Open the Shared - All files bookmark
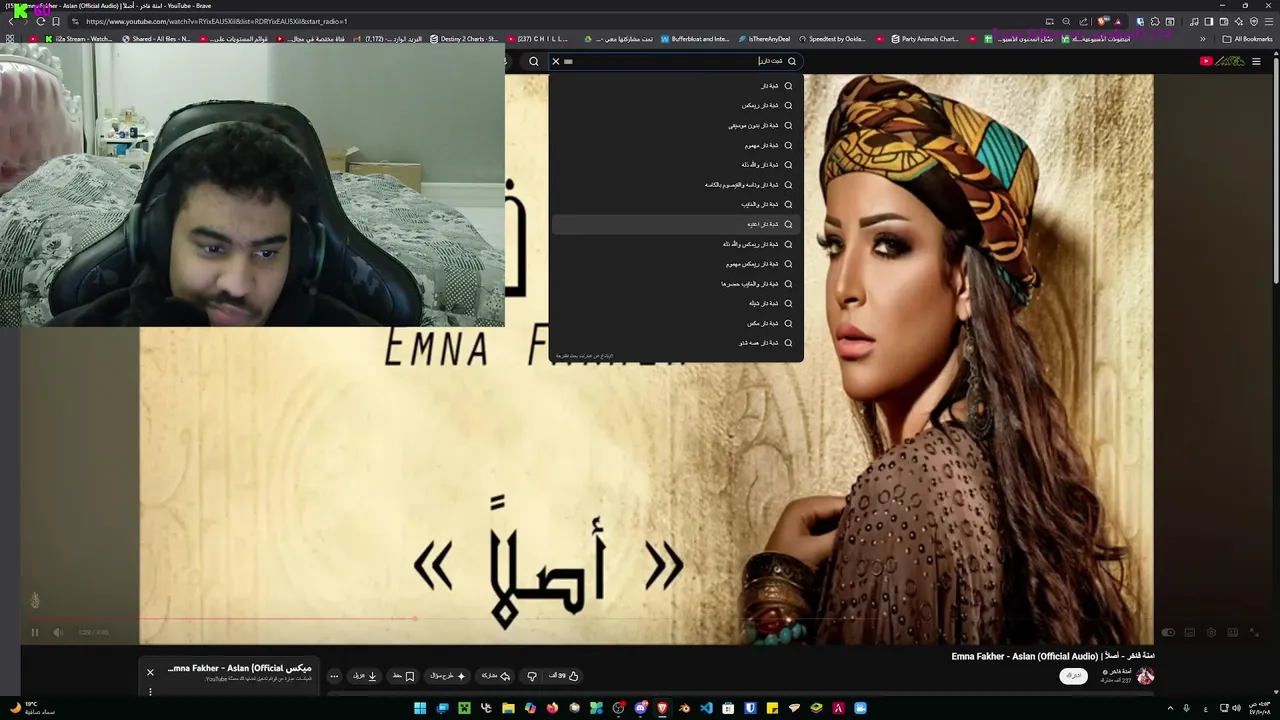1280x720 pixels. click(x=156, y=39)
